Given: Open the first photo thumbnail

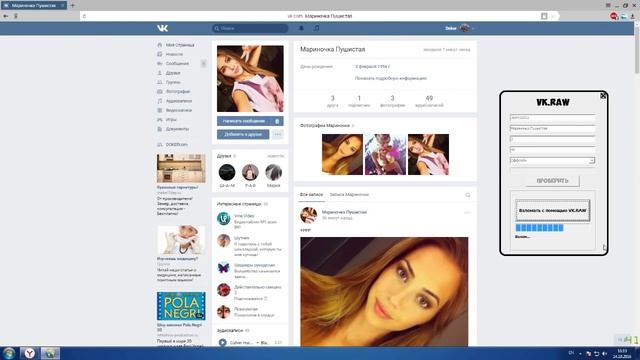Looking at the screenshot, I should click(342, 155).
